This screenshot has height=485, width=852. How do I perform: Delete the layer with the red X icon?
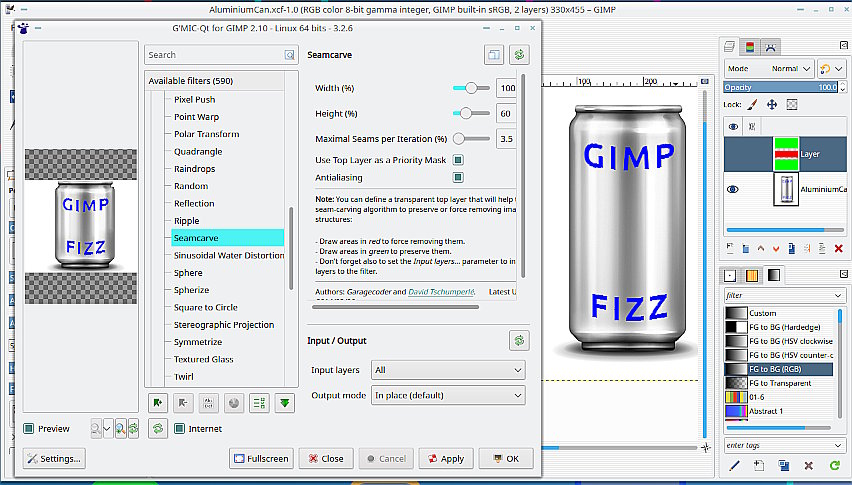tap(838, 248)
